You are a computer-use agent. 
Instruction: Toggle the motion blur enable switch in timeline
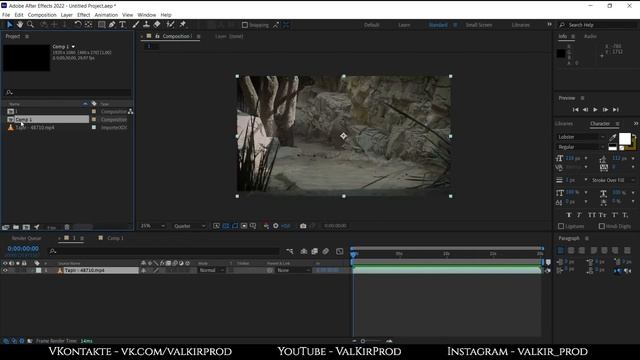pyautogui.click(x=325, y=251)
